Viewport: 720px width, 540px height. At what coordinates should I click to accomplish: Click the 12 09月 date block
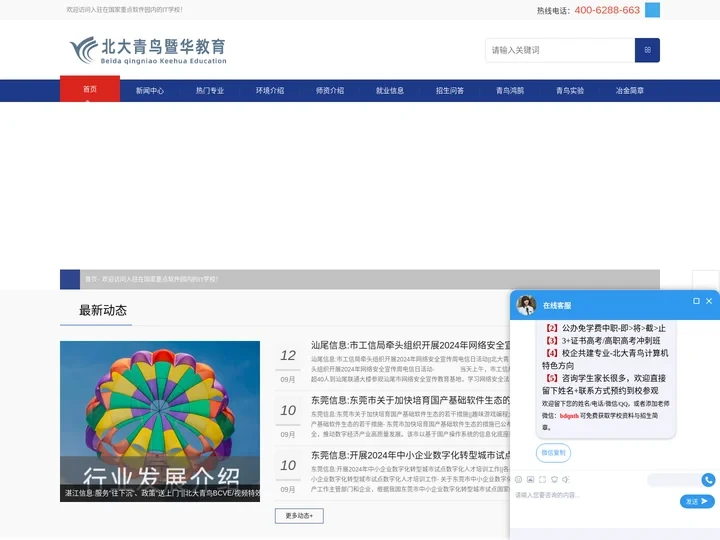[288, 365]
